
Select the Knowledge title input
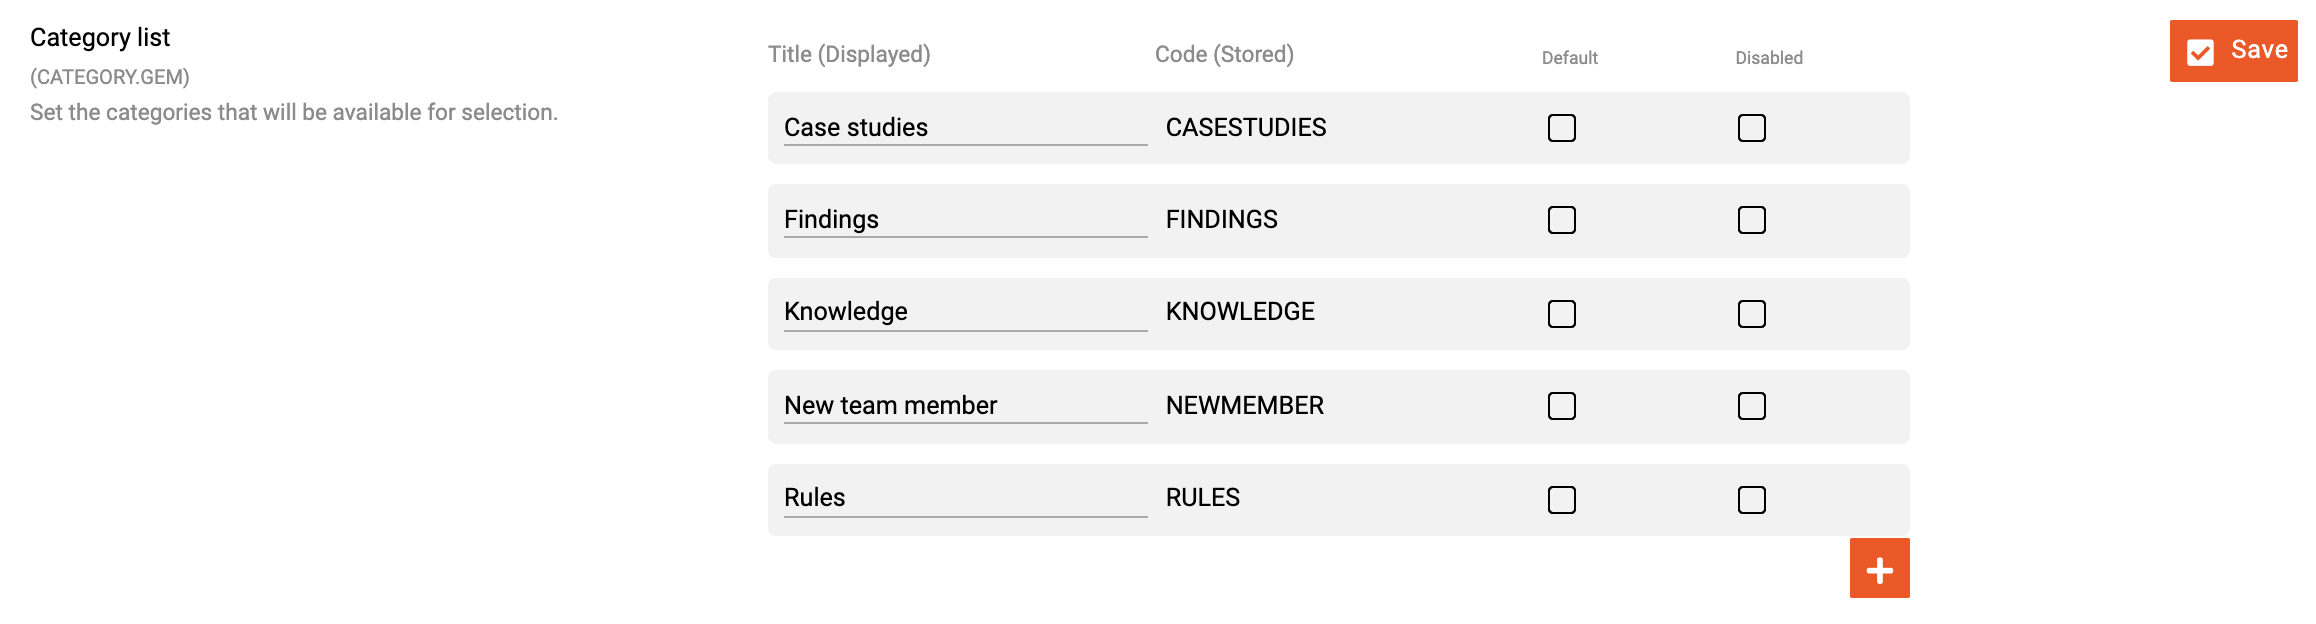click(965, 312)
